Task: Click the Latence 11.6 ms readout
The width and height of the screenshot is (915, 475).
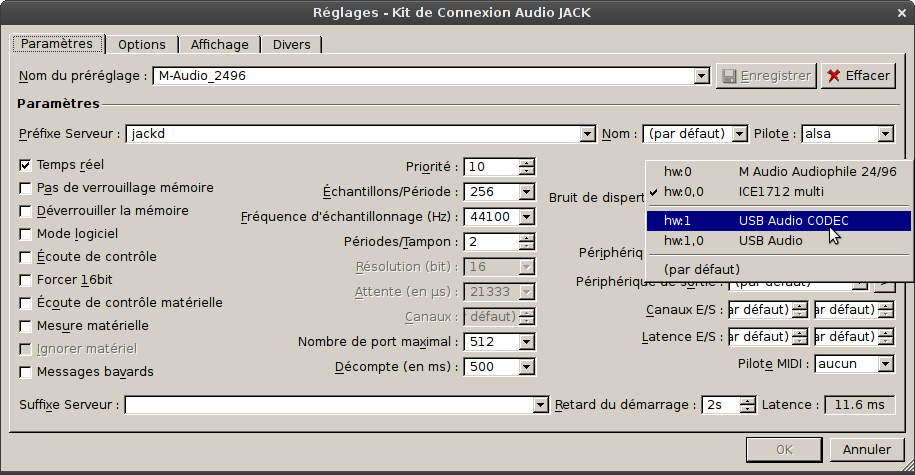Action: [x=860, y=405]
